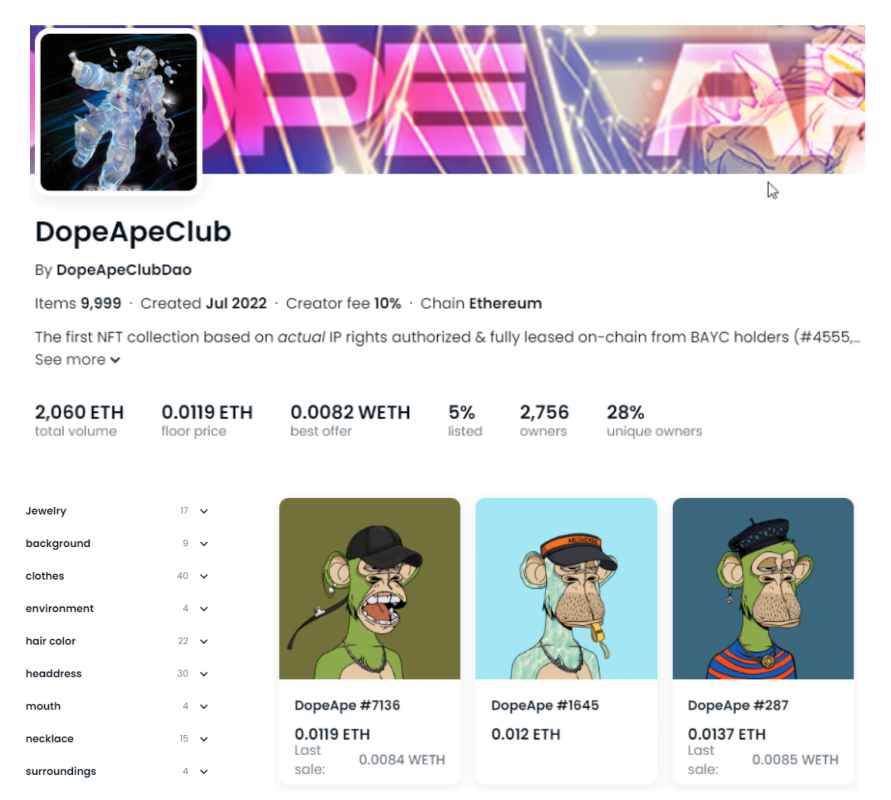Open DopeApe #7136 thumbnail image

(369, 589)
